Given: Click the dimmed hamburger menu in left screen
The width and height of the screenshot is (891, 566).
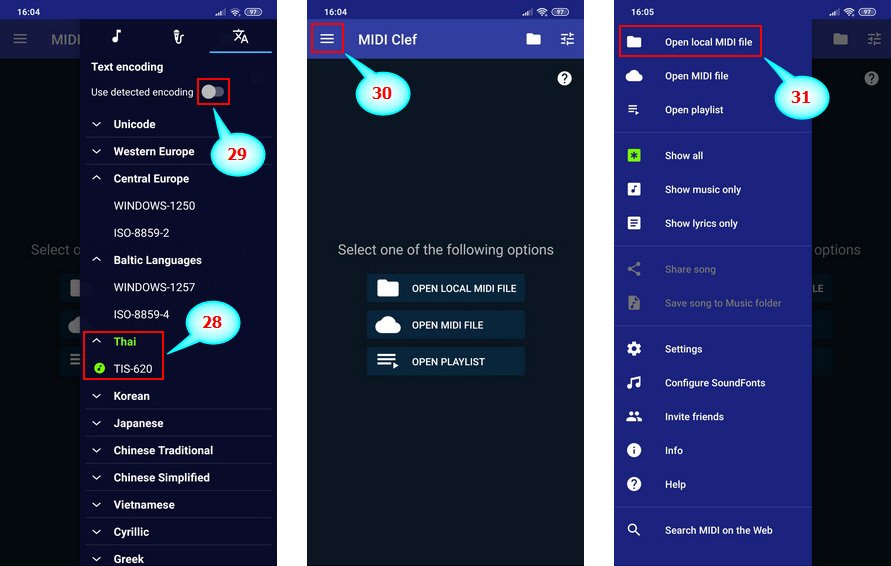Looking at the screenshot, I should coord(20,39).
